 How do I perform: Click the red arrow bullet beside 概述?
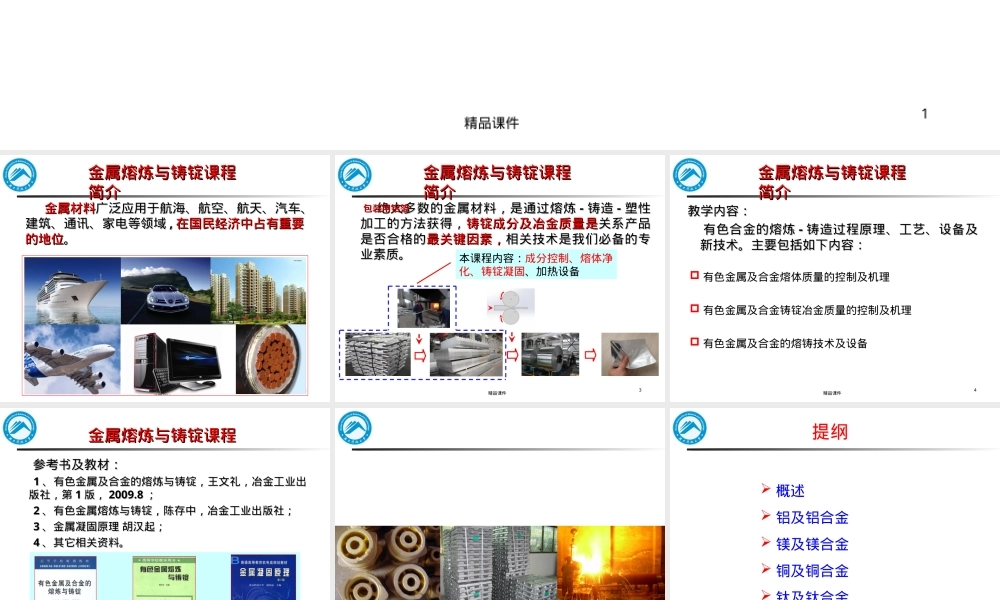[x=766, y=489]
